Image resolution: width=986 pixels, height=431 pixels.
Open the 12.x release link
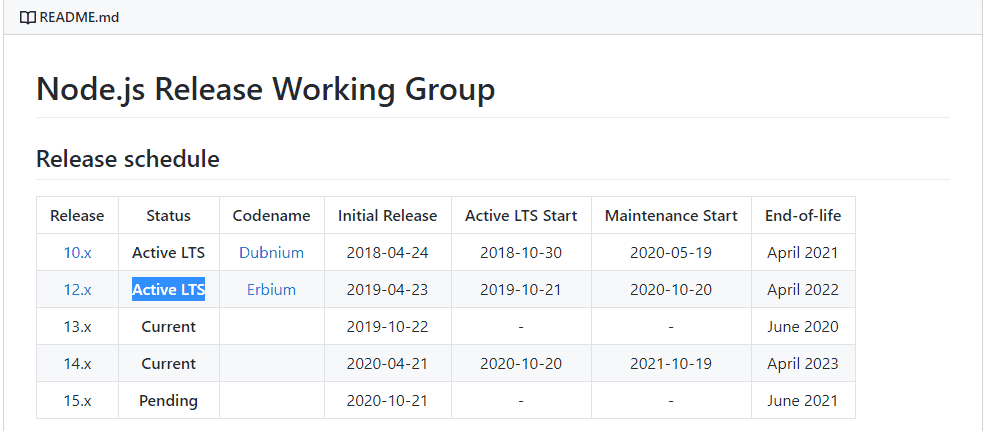point(77,290)
